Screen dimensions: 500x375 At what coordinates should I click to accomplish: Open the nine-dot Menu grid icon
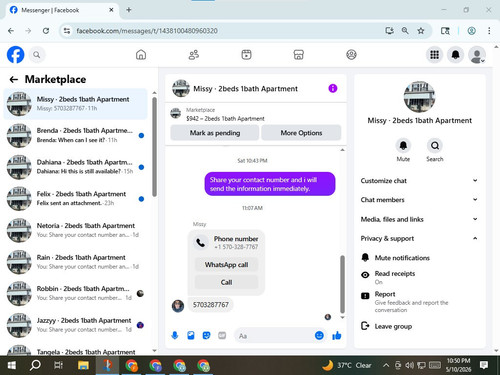click(x=434, y=55)
